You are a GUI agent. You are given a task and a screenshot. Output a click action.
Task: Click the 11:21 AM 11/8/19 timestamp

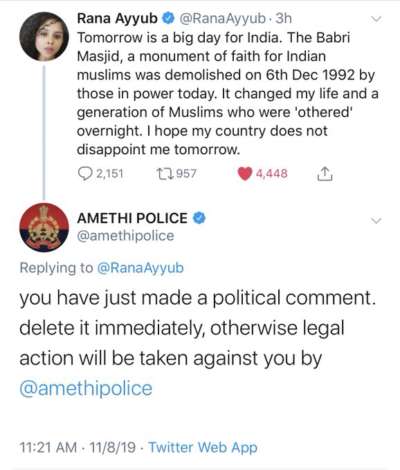pos(78,447)
